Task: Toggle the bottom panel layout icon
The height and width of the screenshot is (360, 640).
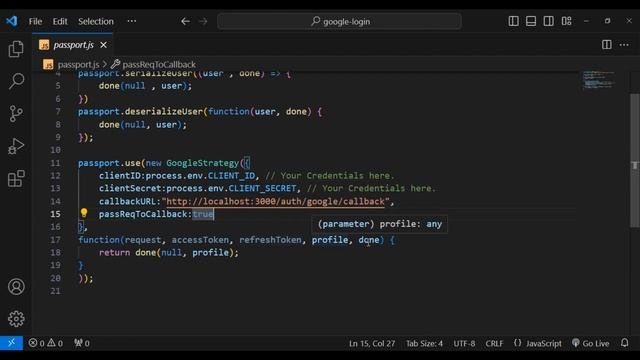Action: [x=531, y=21]
